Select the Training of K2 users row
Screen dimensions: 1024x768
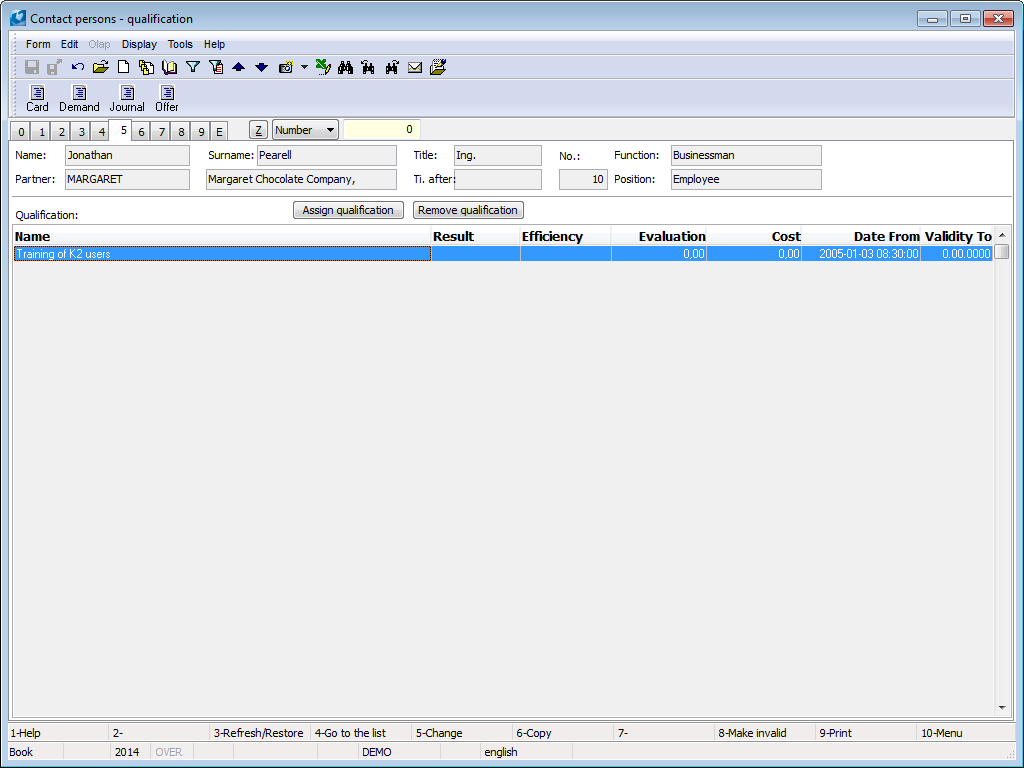[x=503, y=254]
